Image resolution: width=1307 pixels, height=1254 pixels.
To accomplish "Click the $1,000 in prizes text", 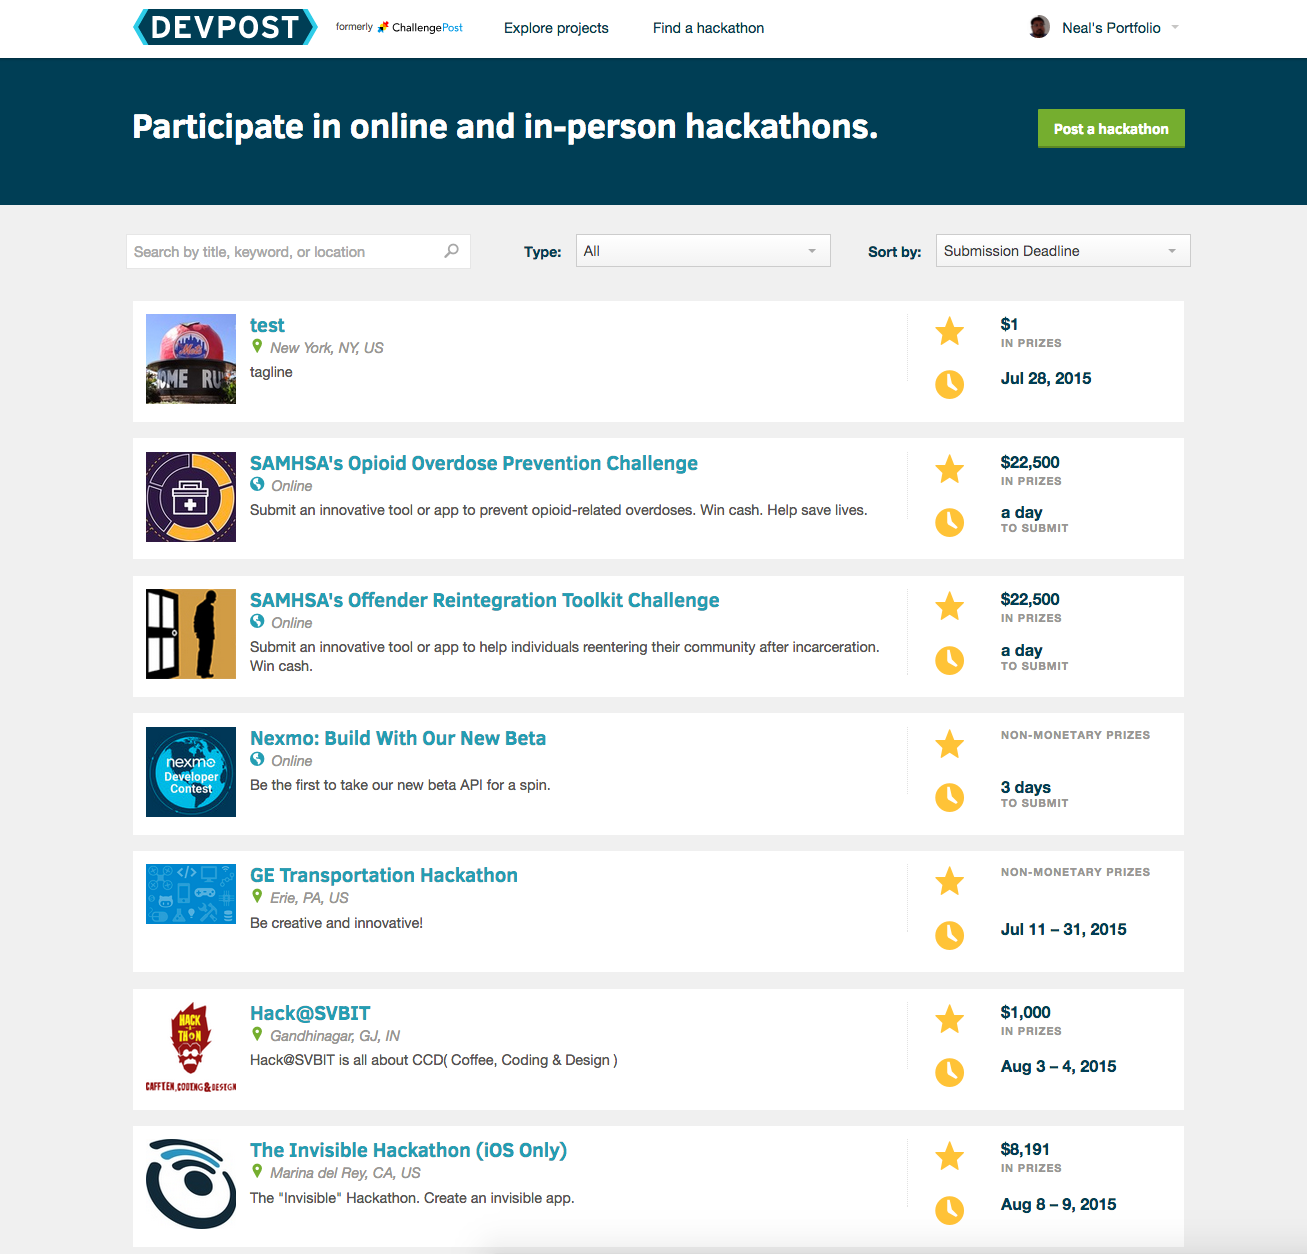I will pos(1031,1020).
